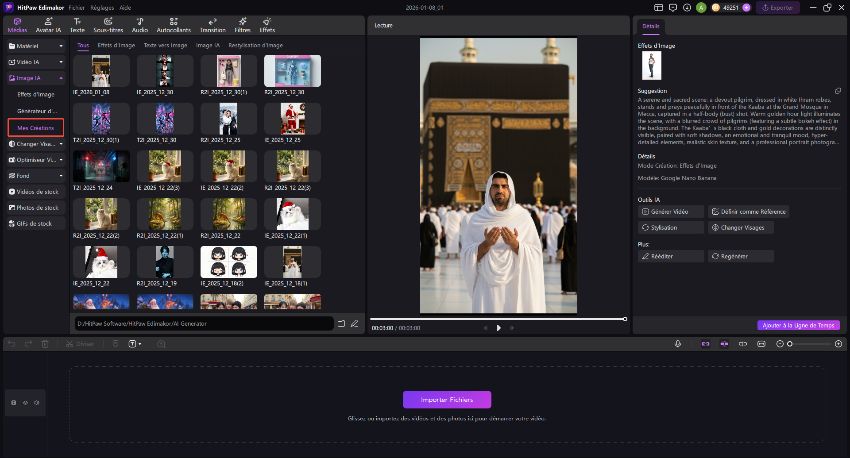Select the IE_2025_12_22 Santa cat thumbnail
The image size is (850, 458).
(x=101, y=262)
